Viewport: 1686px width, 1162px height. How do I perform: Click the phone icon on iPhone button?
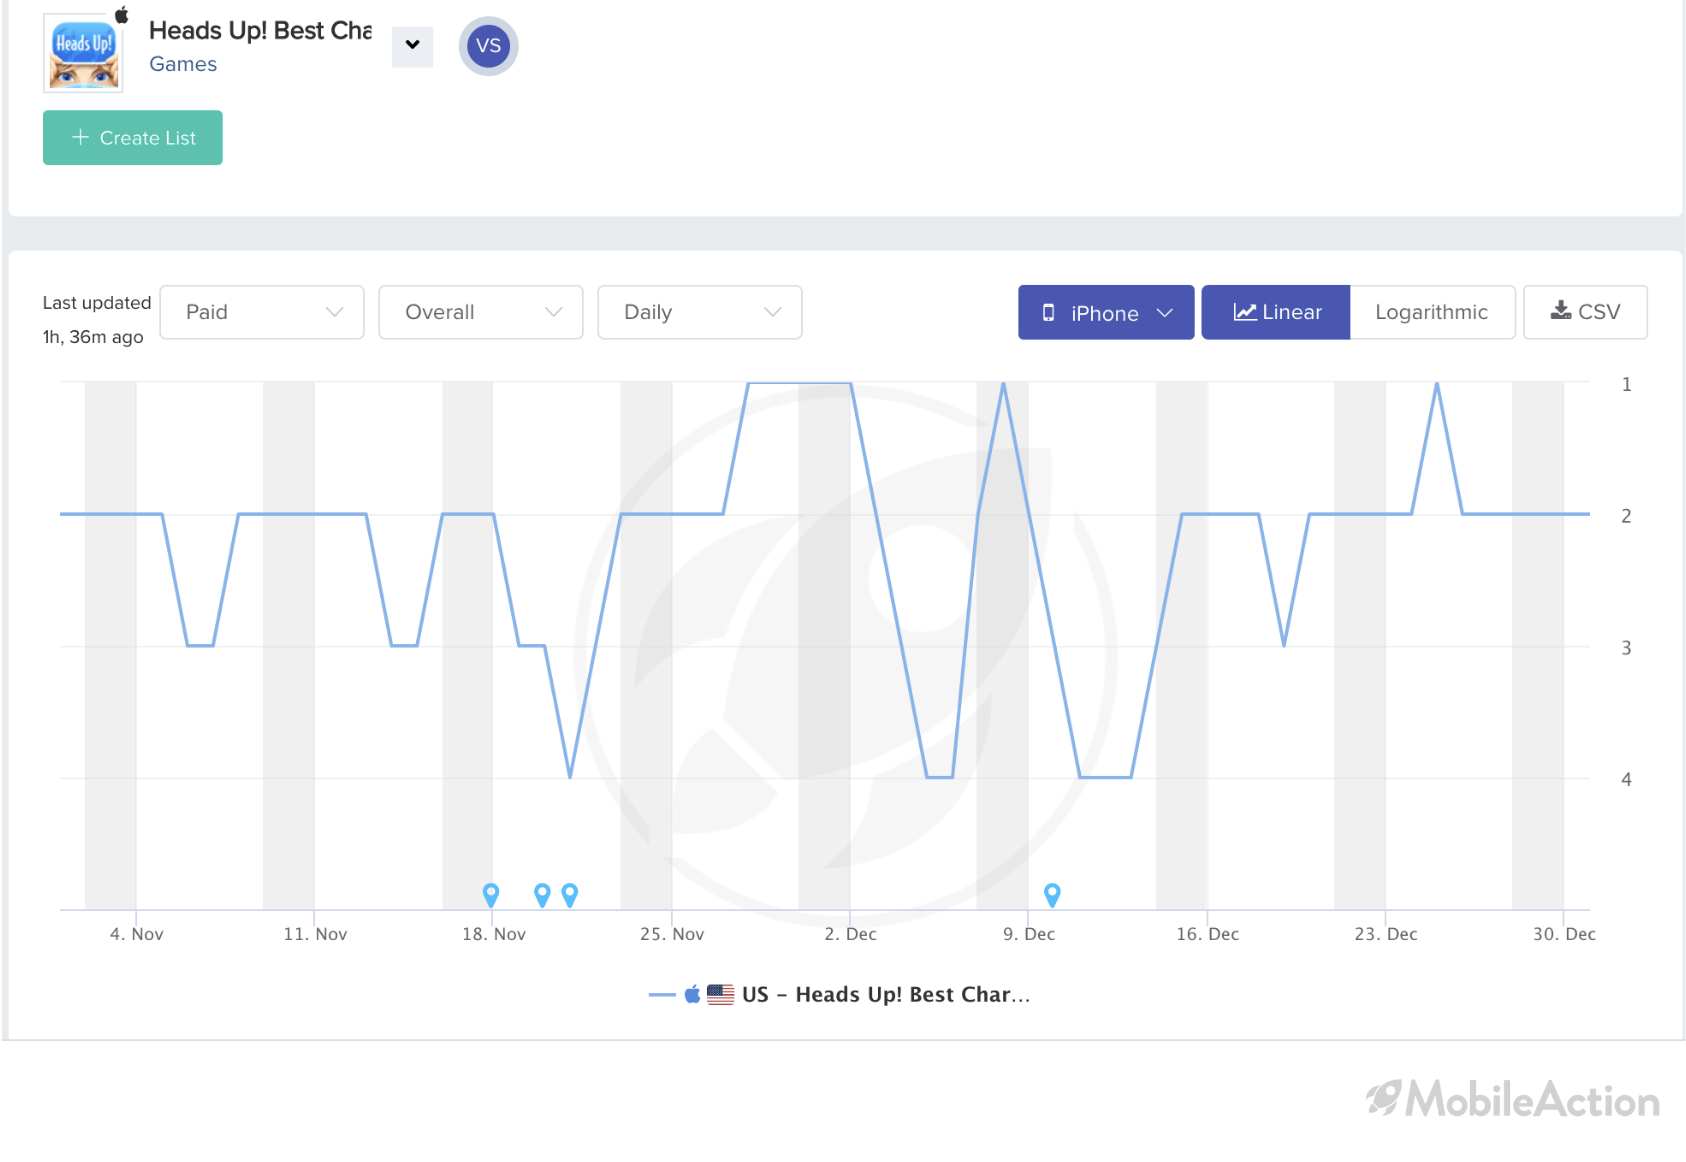point(1048,313)
